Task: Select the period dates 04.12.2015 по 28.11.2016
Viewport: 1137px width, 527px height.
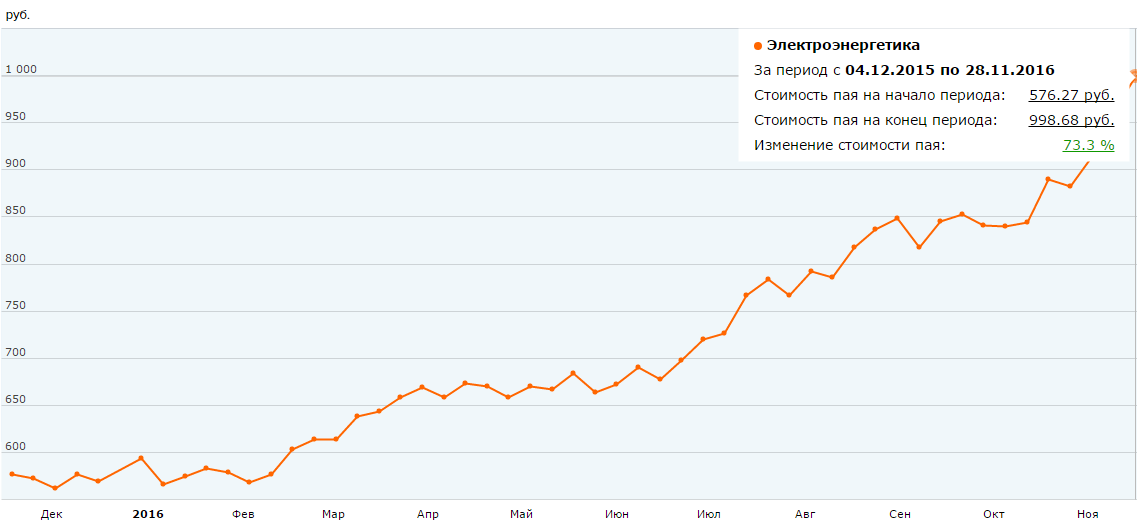Action: point(950,70)
